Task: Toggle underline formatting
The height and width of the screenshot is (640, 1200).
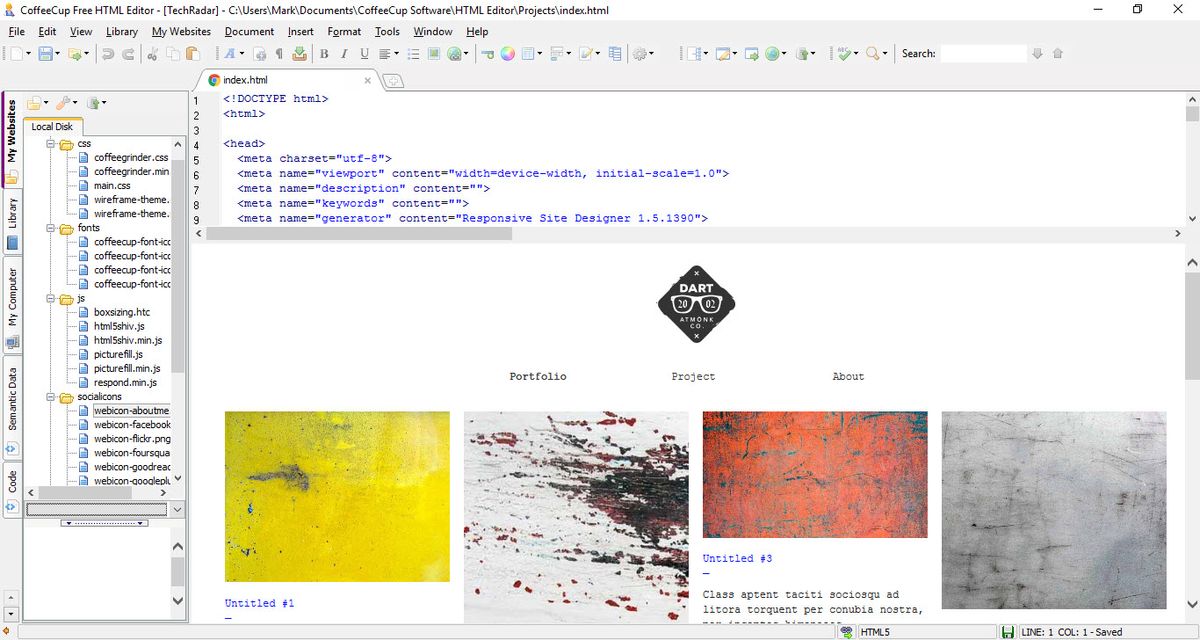Action: [x=363, y=53]
